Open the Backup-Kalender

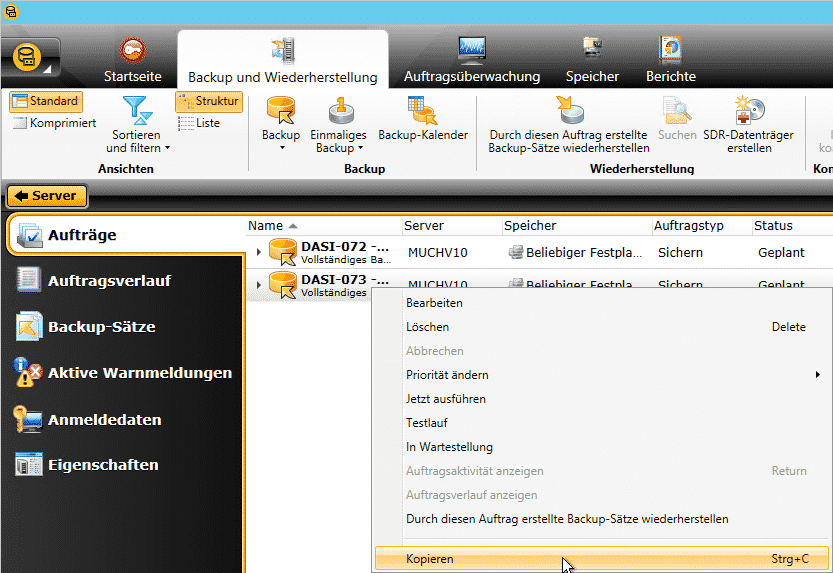[x=423, y=119]
